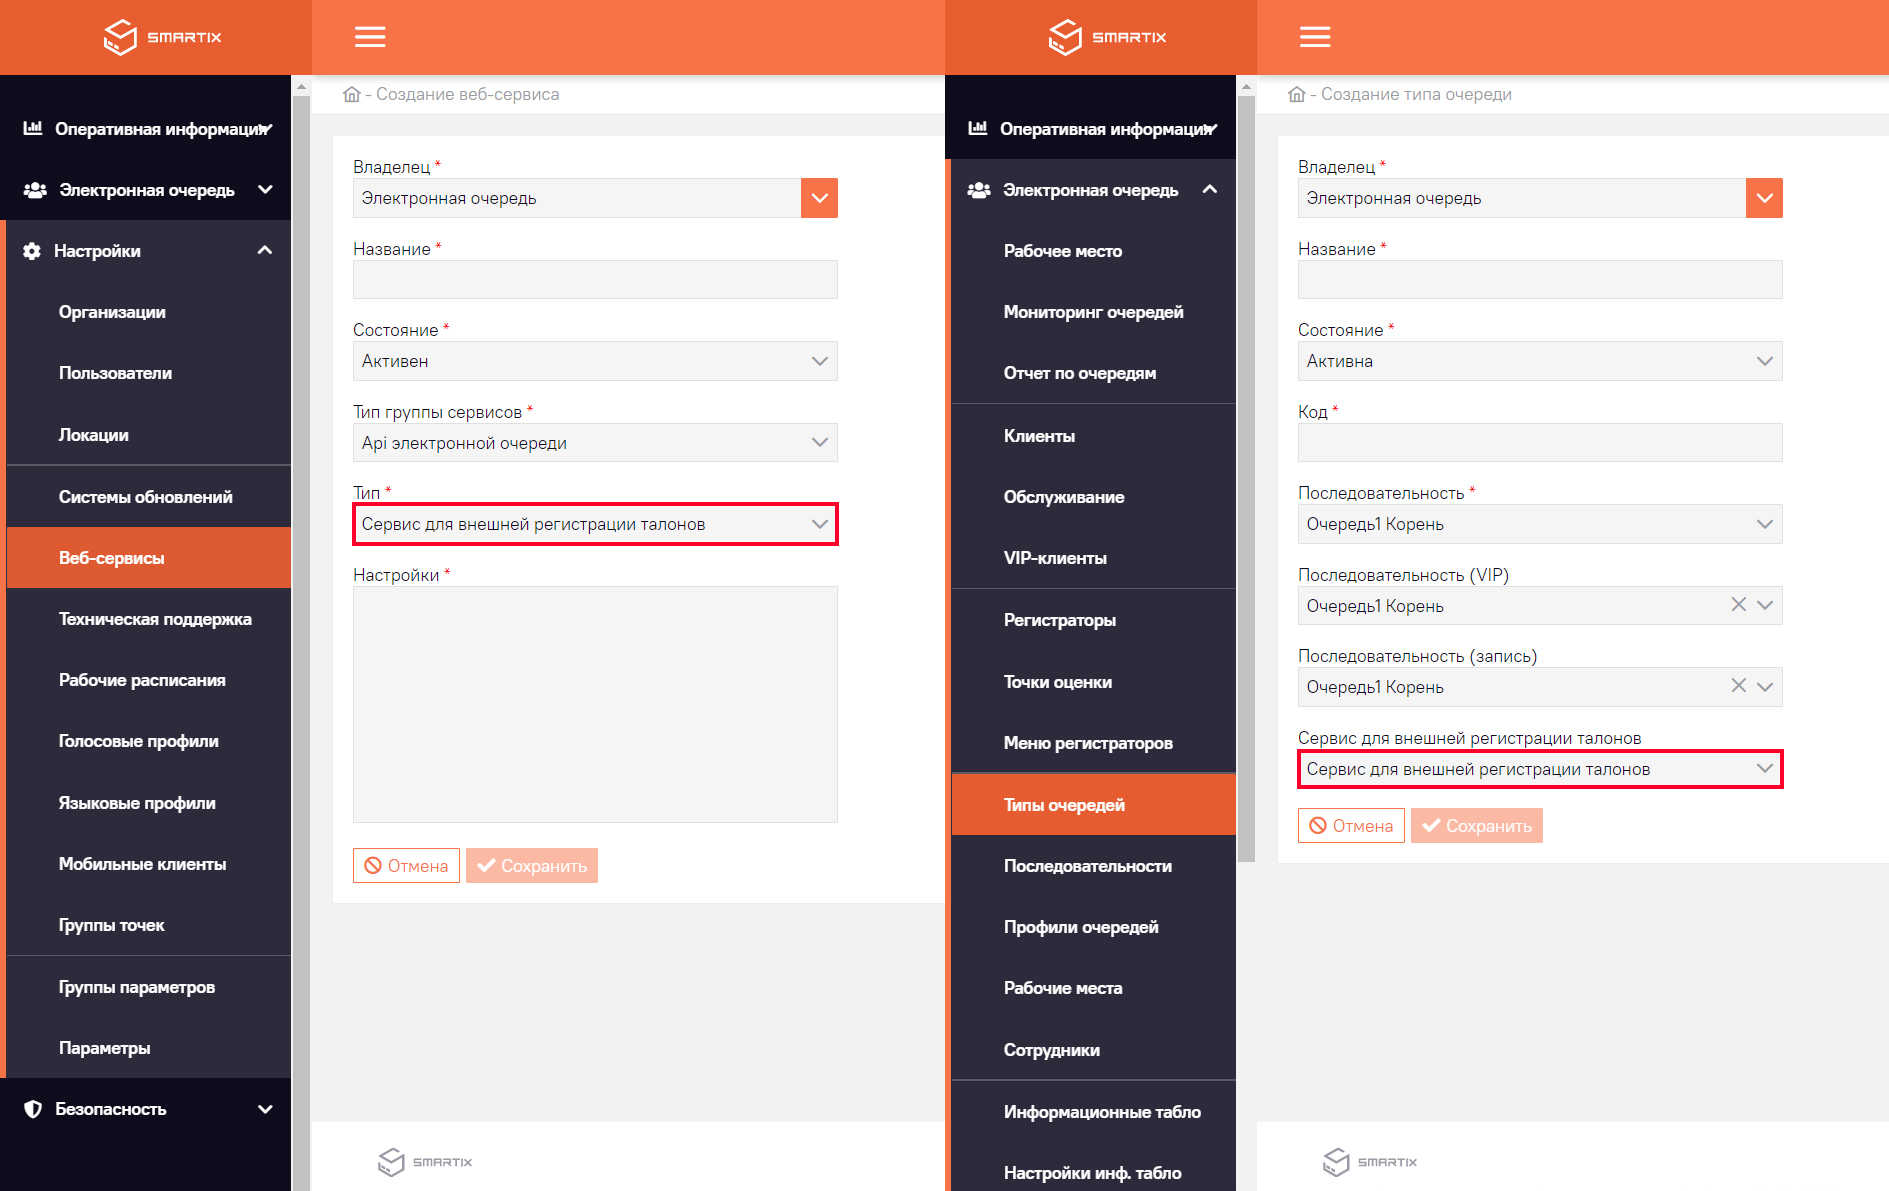Screen dimensions: 1889x1191
Task: Open 'Группы точек' menu item
Action: 149,925
